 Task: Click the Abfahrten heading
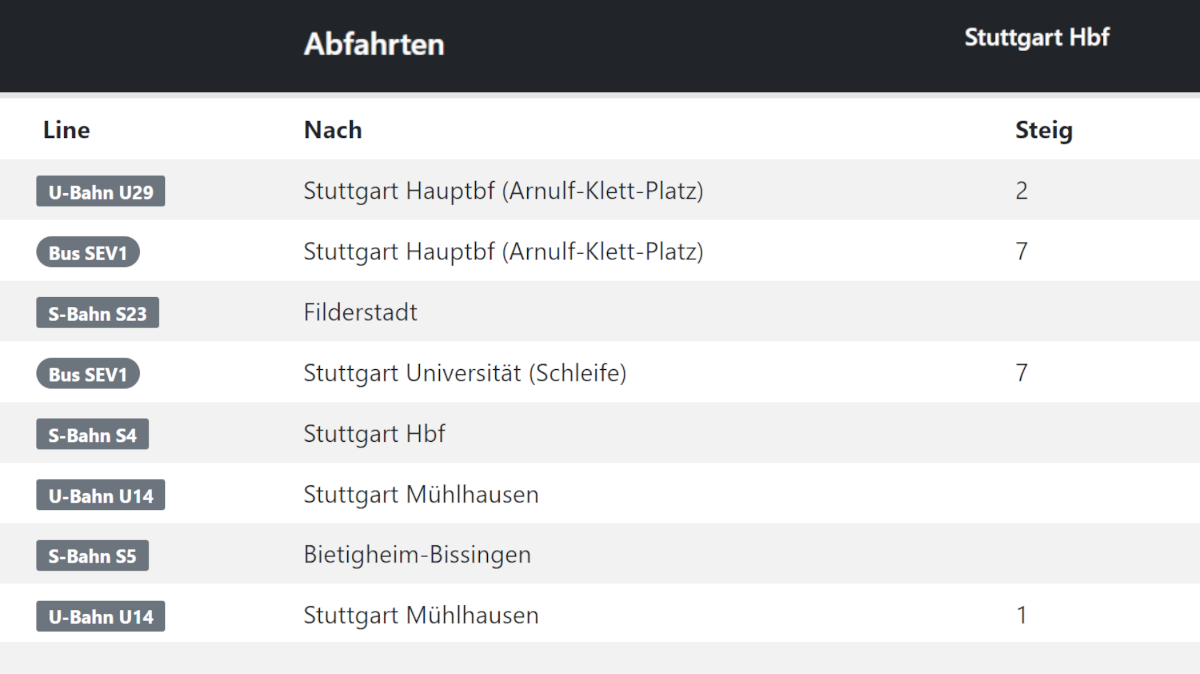(x=374, y=44)
